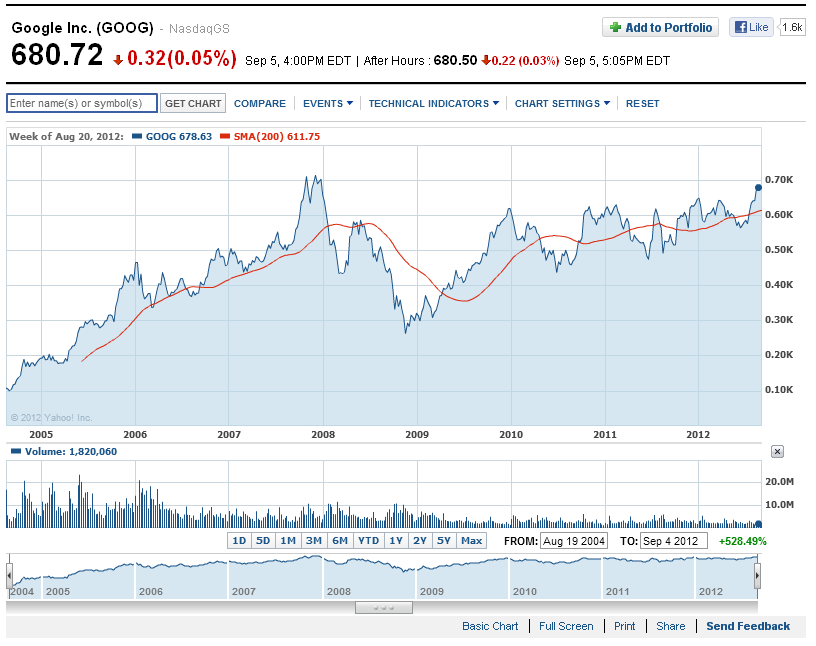Click the 2008 section in range navigator
The width and height of the screenshot is (816, 646).
coord(370,577)
